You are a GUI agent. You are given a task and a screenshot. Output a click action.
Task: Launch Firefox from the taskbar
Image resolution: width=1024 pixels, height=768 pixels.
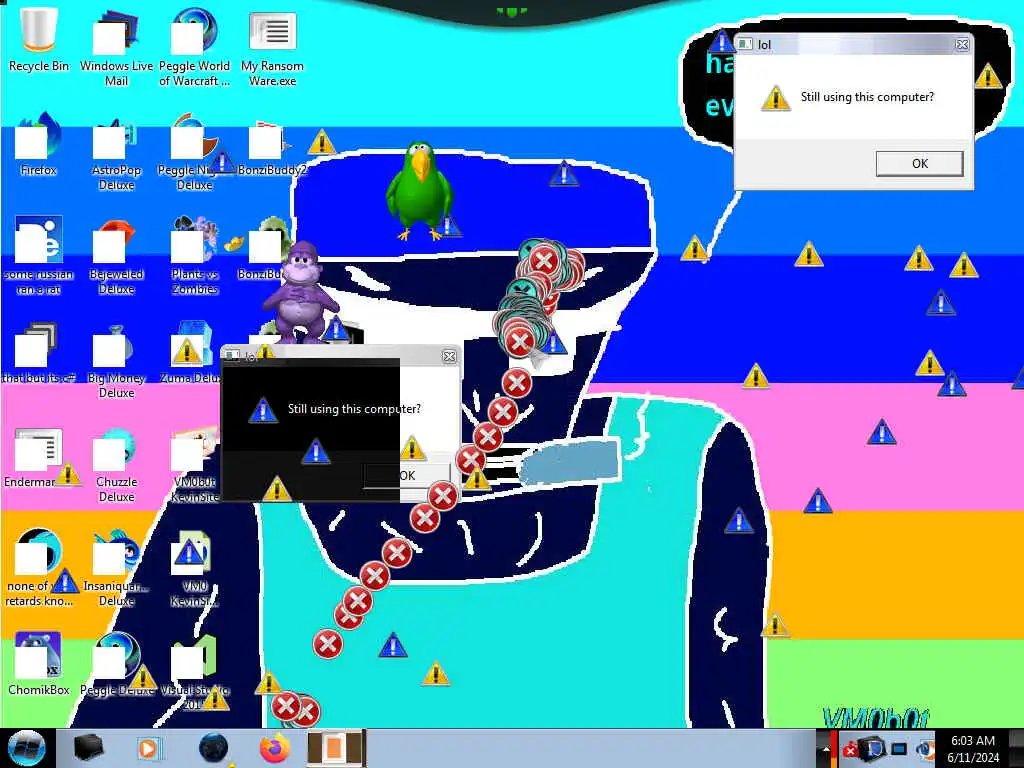coord(275,748)
